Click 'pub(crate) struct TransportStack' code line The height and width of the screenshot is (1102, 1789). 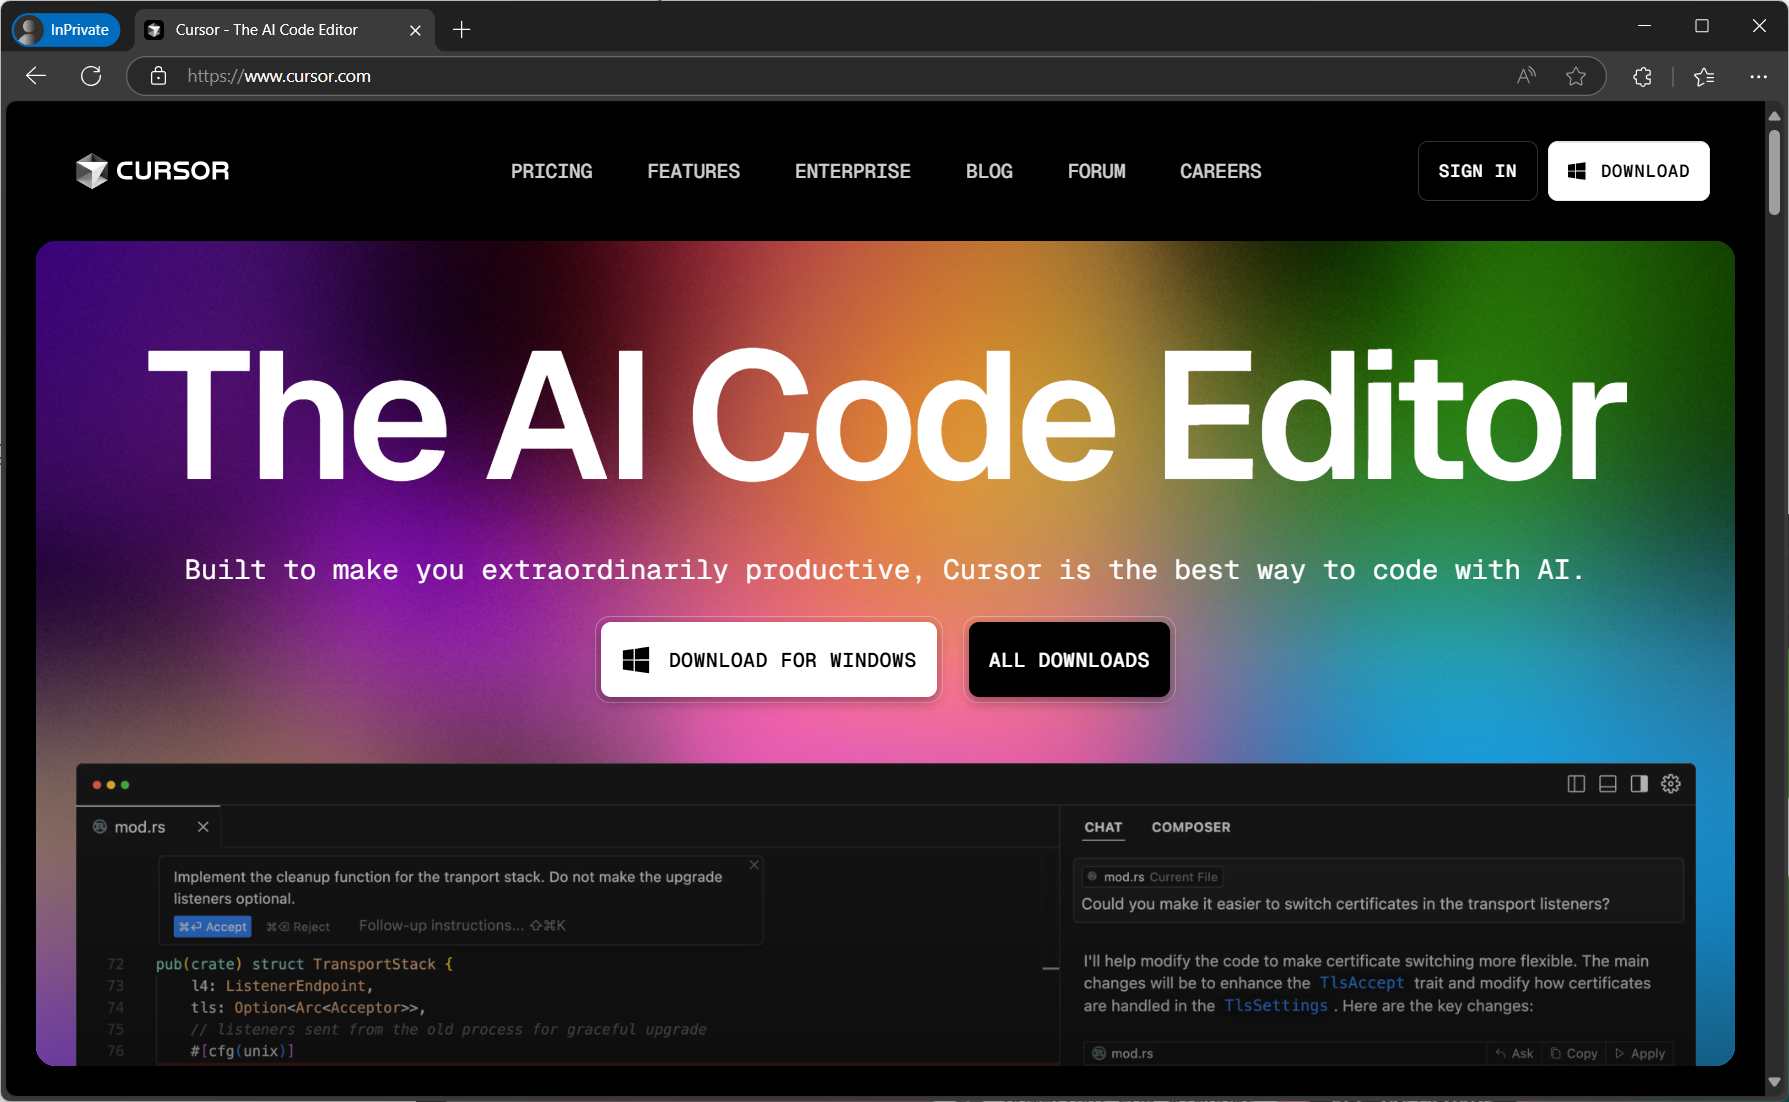point(304,964)
